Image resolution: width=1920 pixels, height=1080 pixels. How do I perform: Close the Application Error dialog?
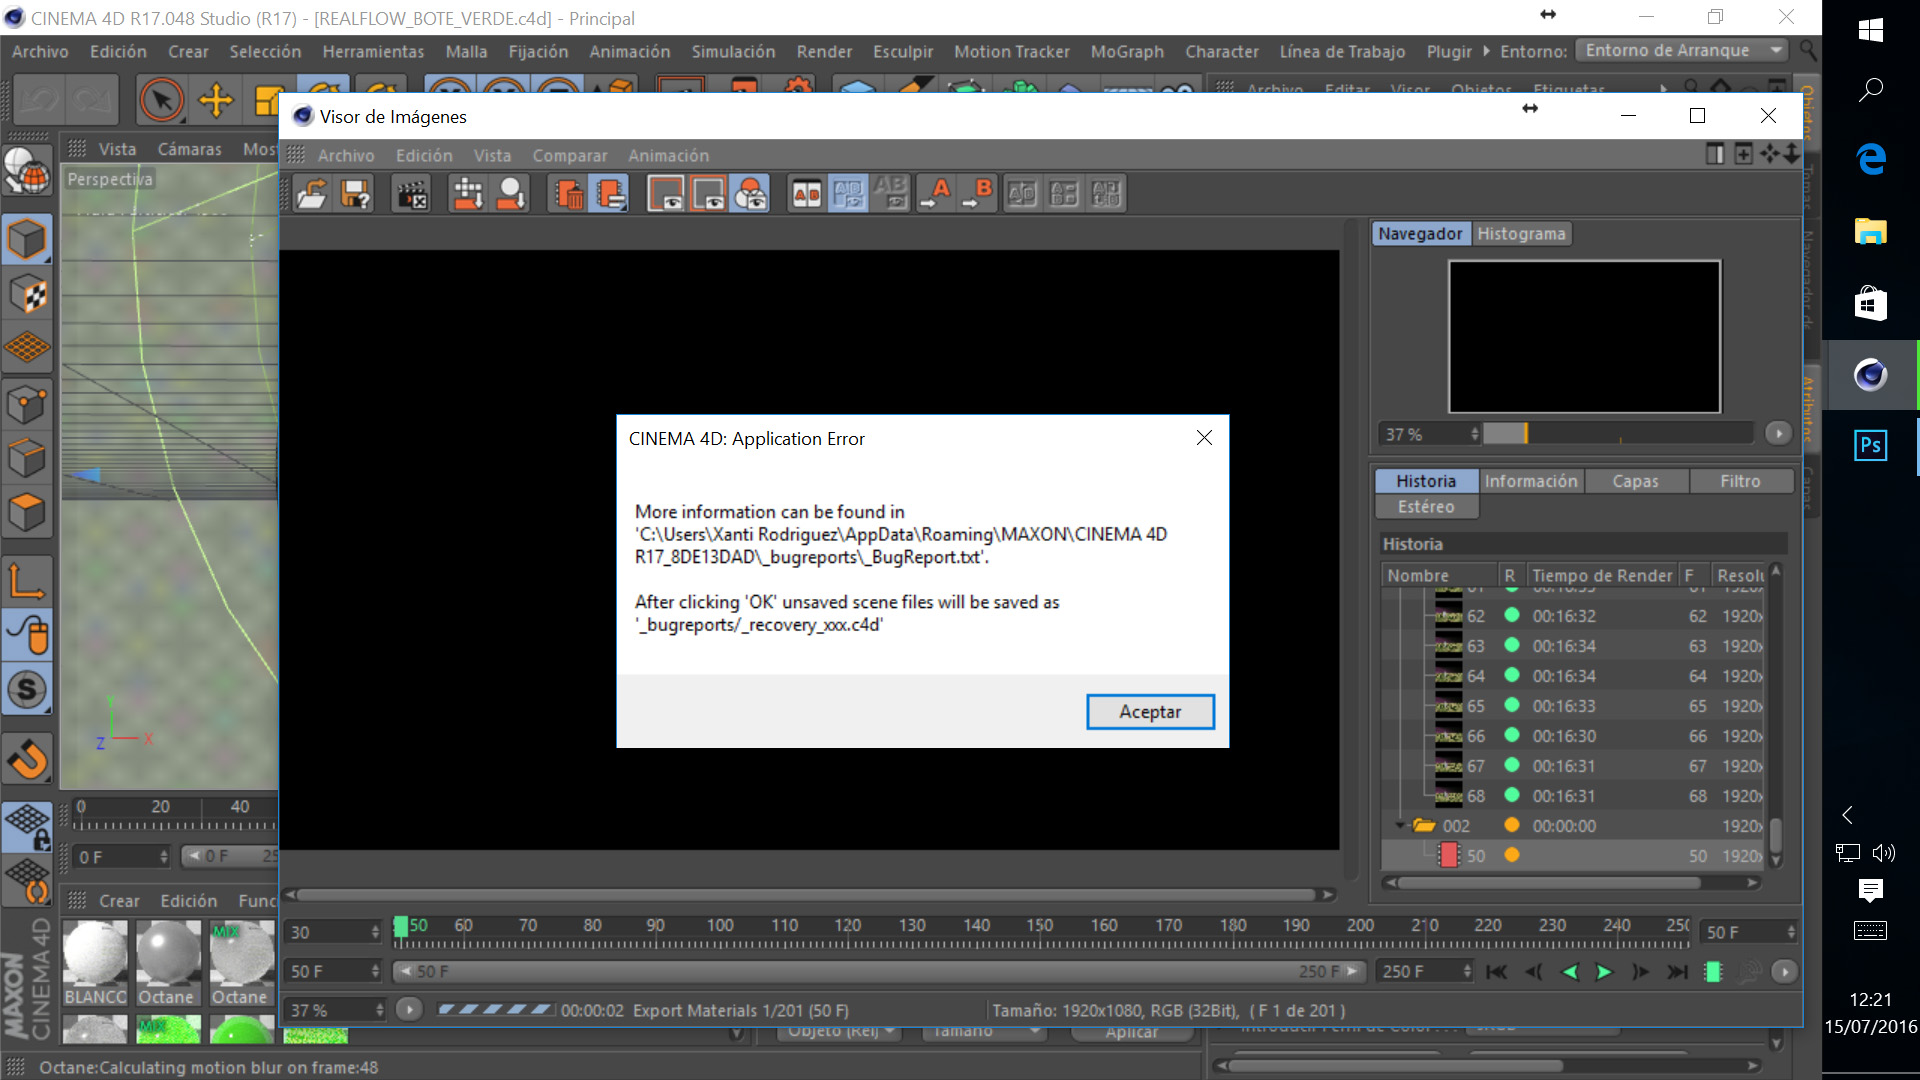(1204, 438)
